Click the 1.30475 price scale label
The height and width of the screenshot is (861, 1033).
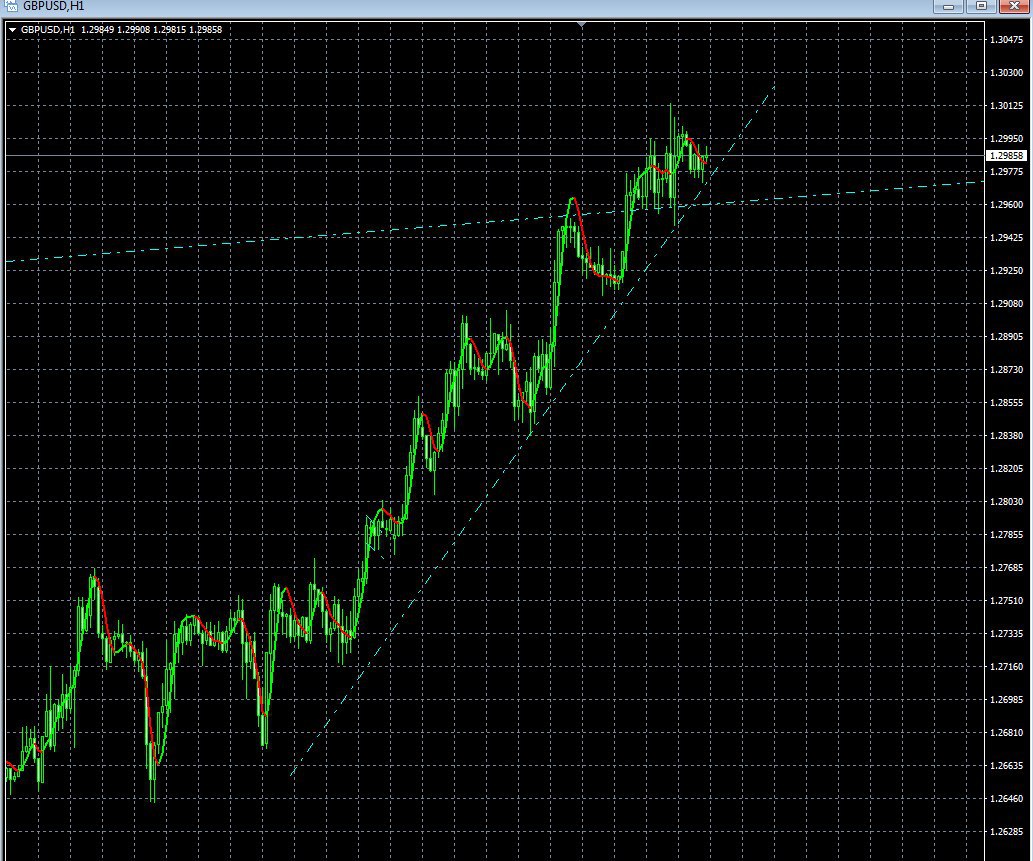click(1006, 40)
